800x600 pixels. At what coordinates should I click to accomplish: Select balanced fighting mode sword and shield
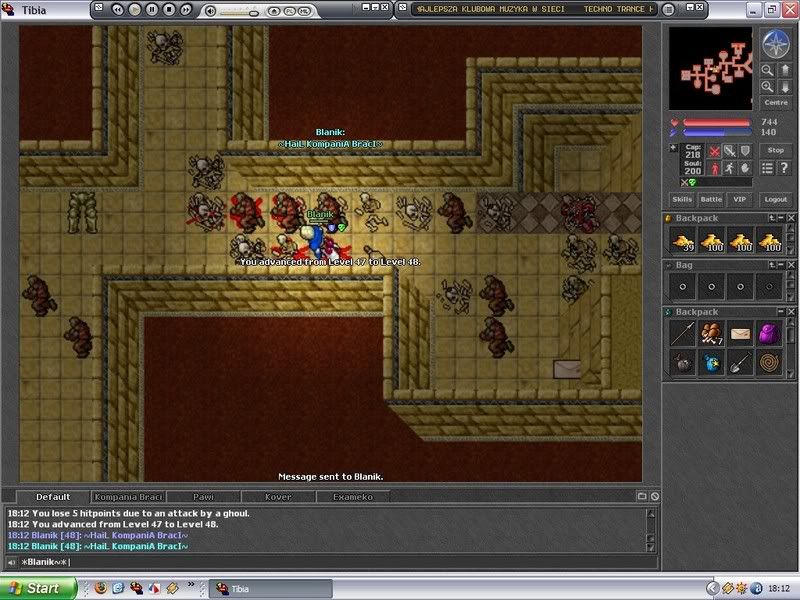point(730,151)
